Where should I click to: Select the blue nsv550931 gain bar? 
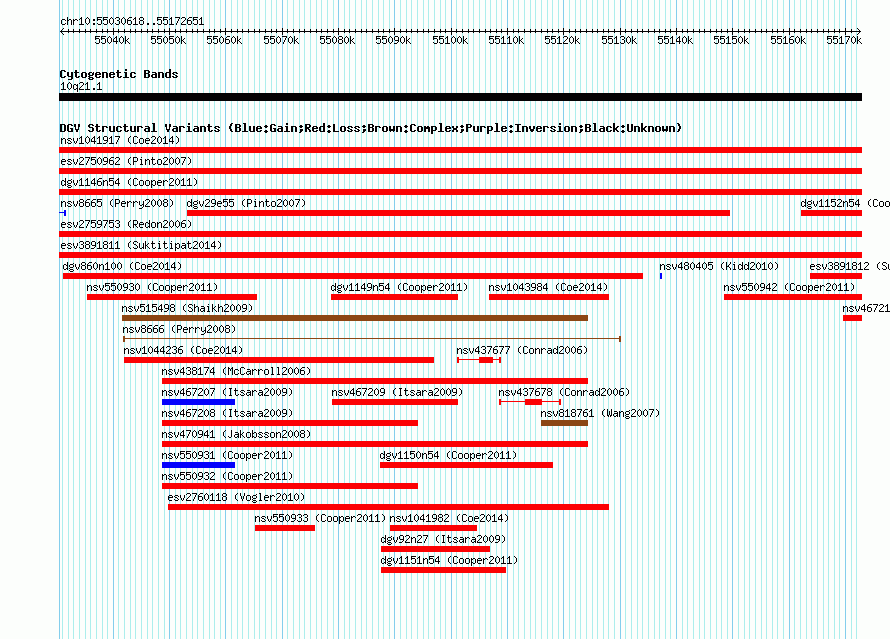click(198, 465)
